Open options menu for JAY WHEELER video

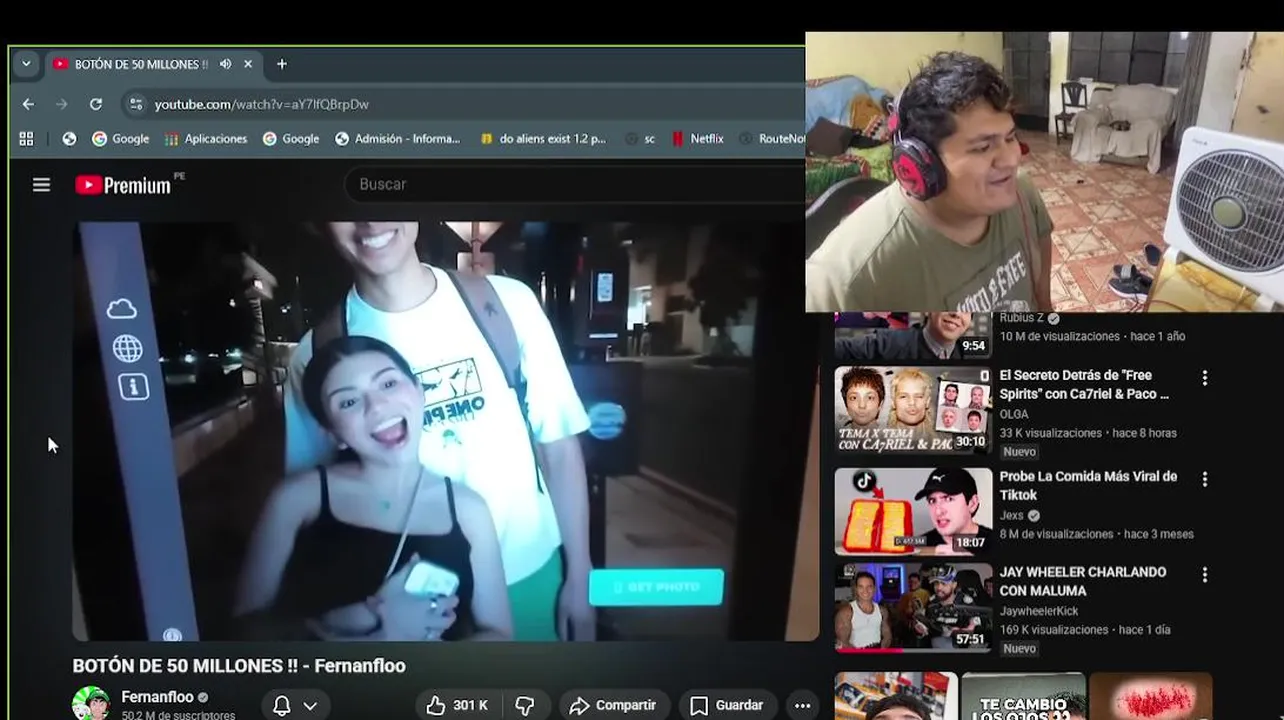1204,574
